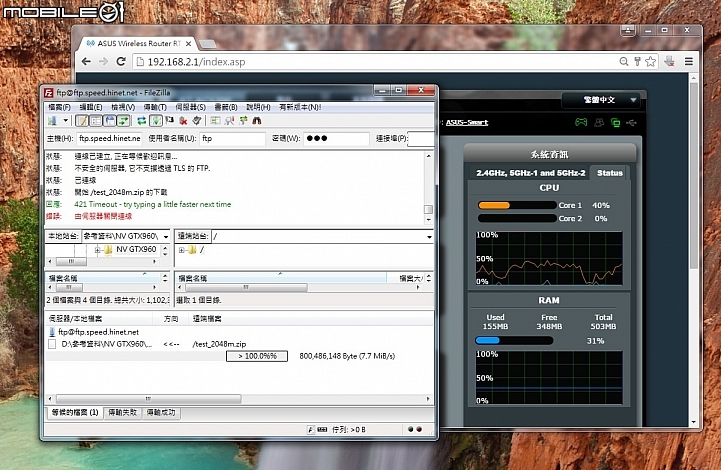This screenshot has height=470, width=721.
Task: Toggle the local directory tree view button
Action: point(96,120)
